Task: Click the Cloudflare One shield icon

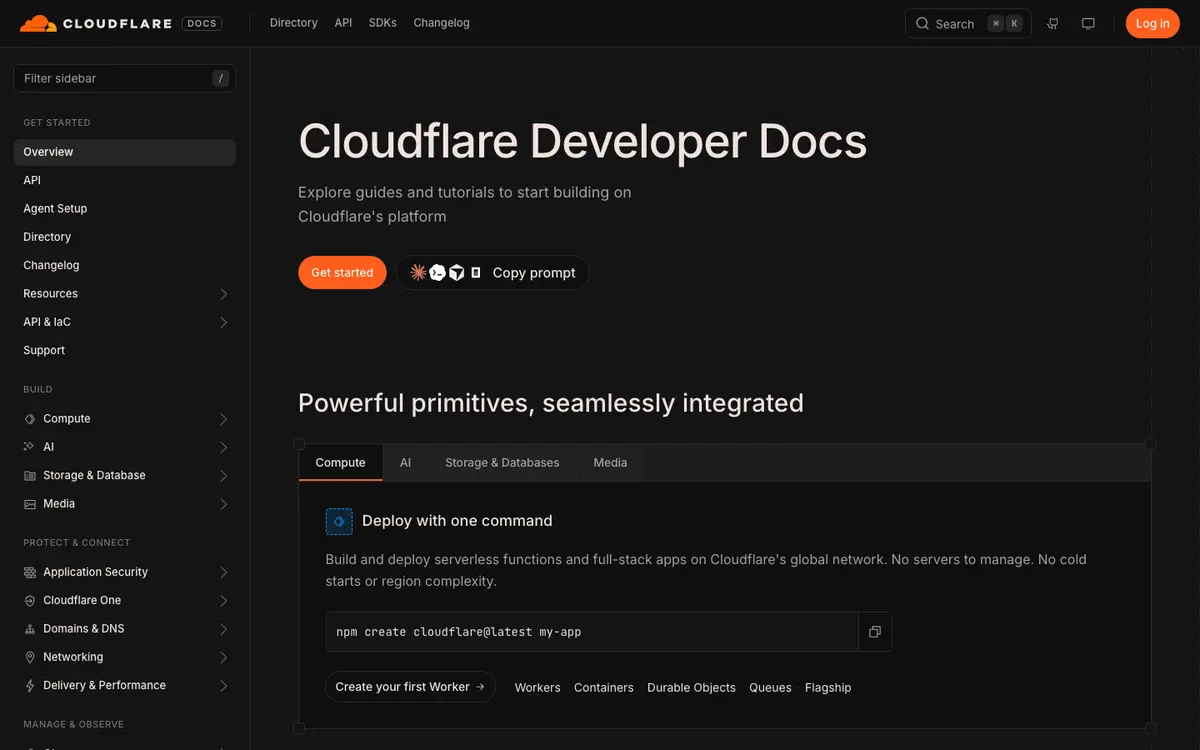Action: [30, 601]
